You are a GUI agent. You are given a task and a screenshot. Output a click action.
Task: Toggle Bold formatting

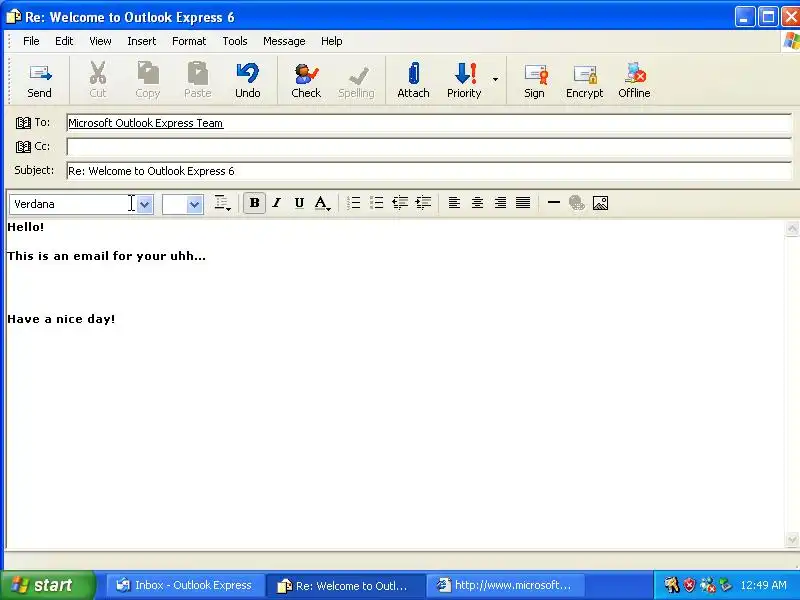(254, 203)
